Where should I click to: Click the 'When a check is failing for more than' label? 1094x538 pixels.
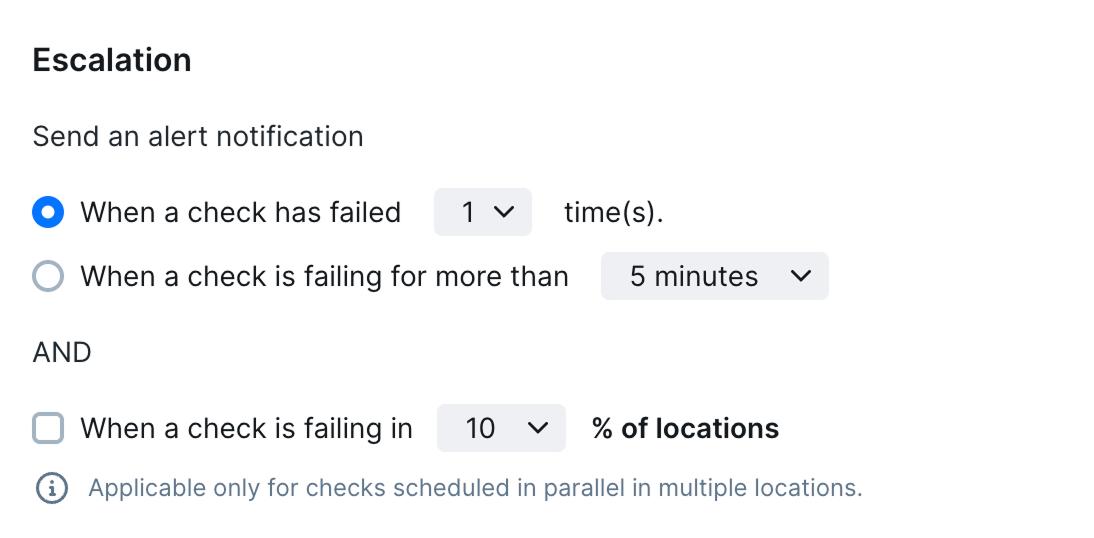(x=324, y=276)
